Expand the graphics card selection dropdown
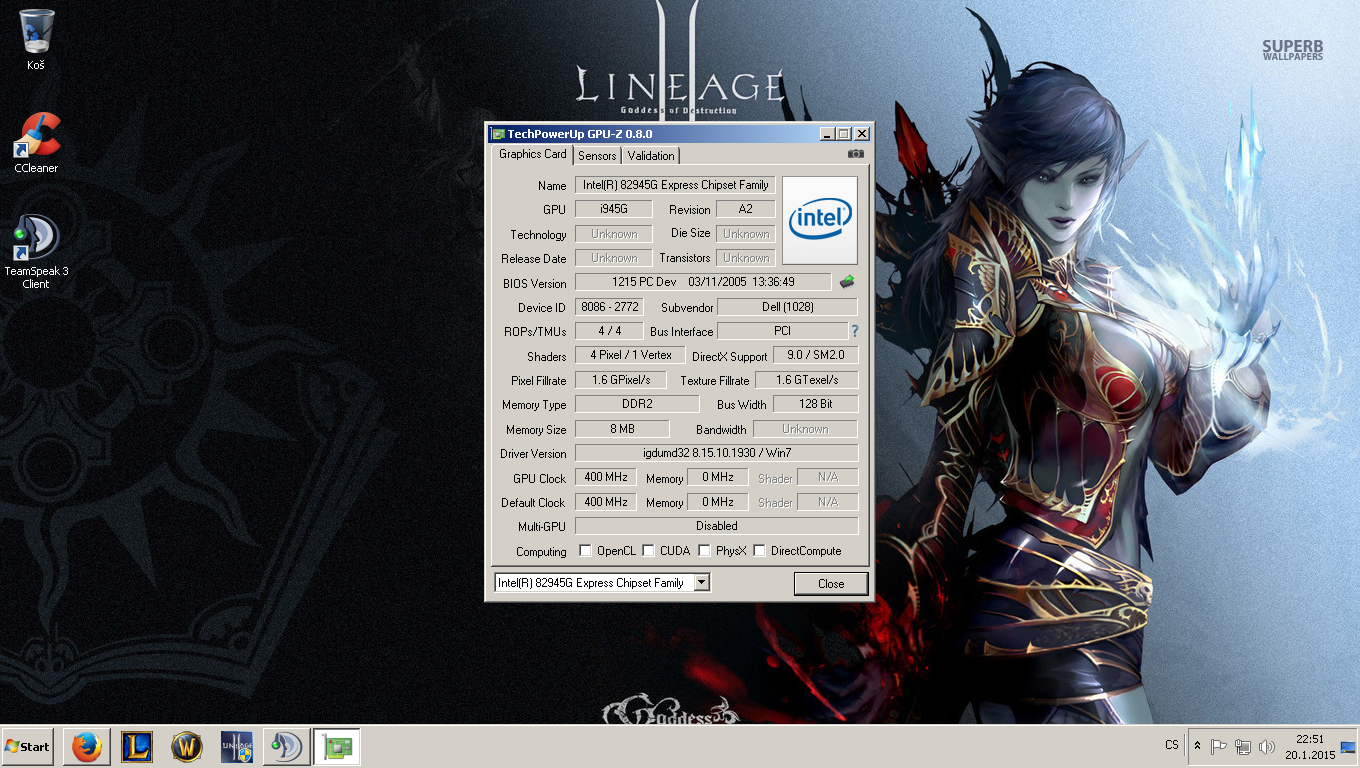Screen dimensions: 1360x768 (x=702, y=583)
